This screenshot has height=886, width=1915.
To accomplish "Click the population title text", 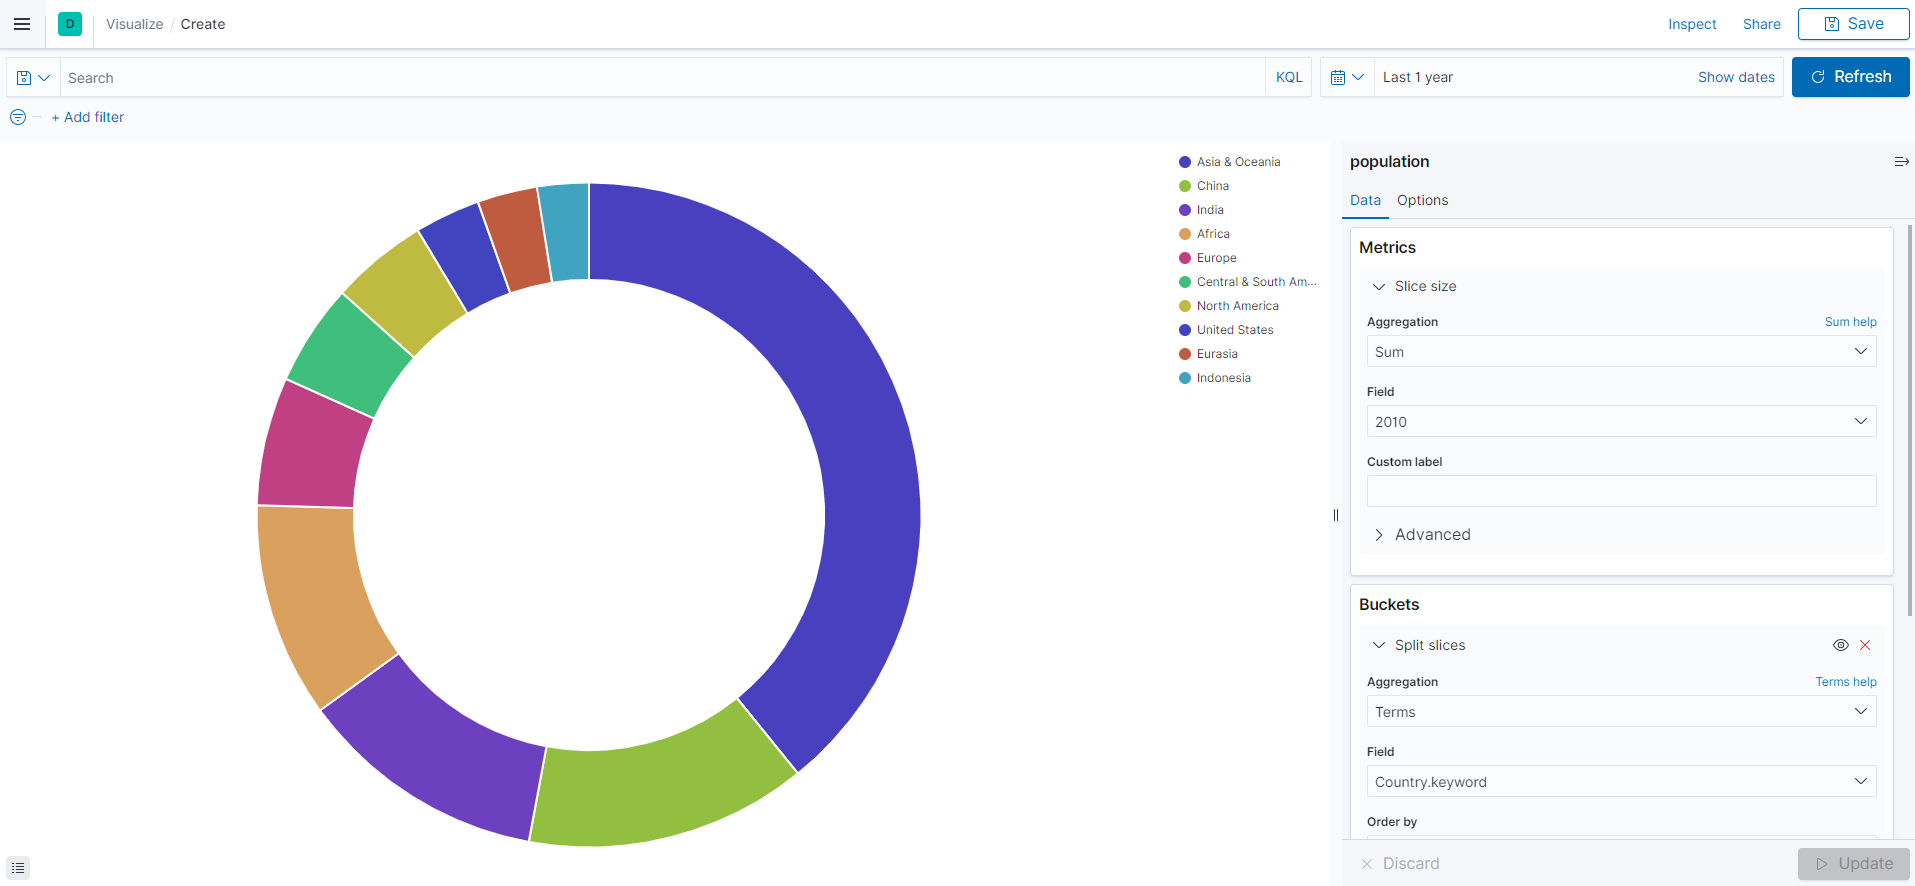I will coord(1389,161).
